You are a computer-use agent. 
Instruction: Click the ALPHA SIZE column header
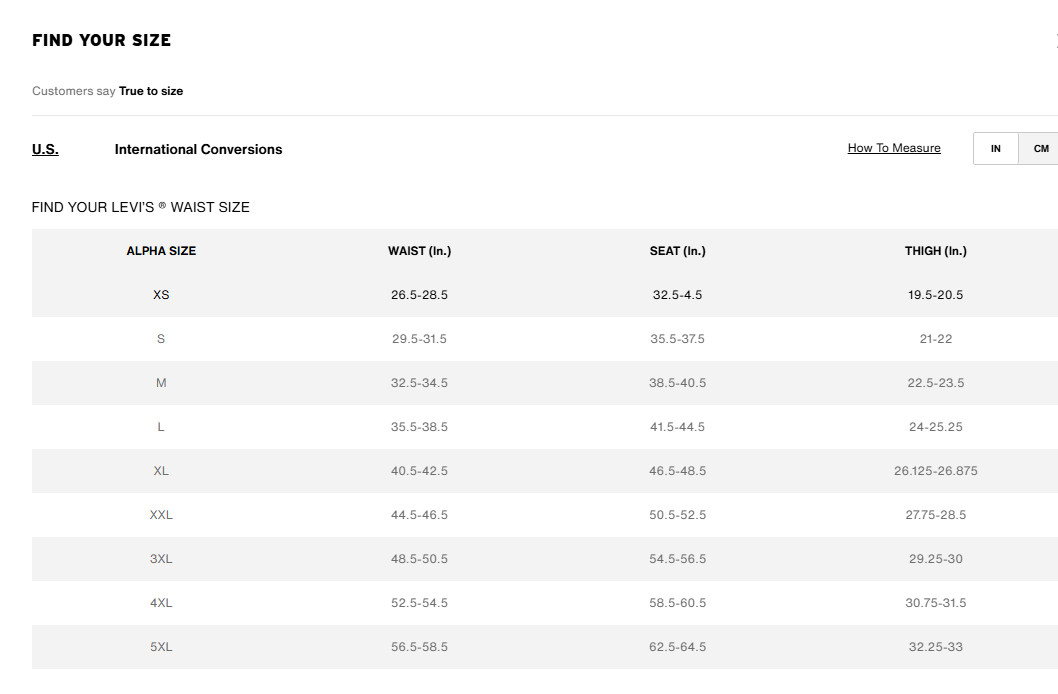161,251
